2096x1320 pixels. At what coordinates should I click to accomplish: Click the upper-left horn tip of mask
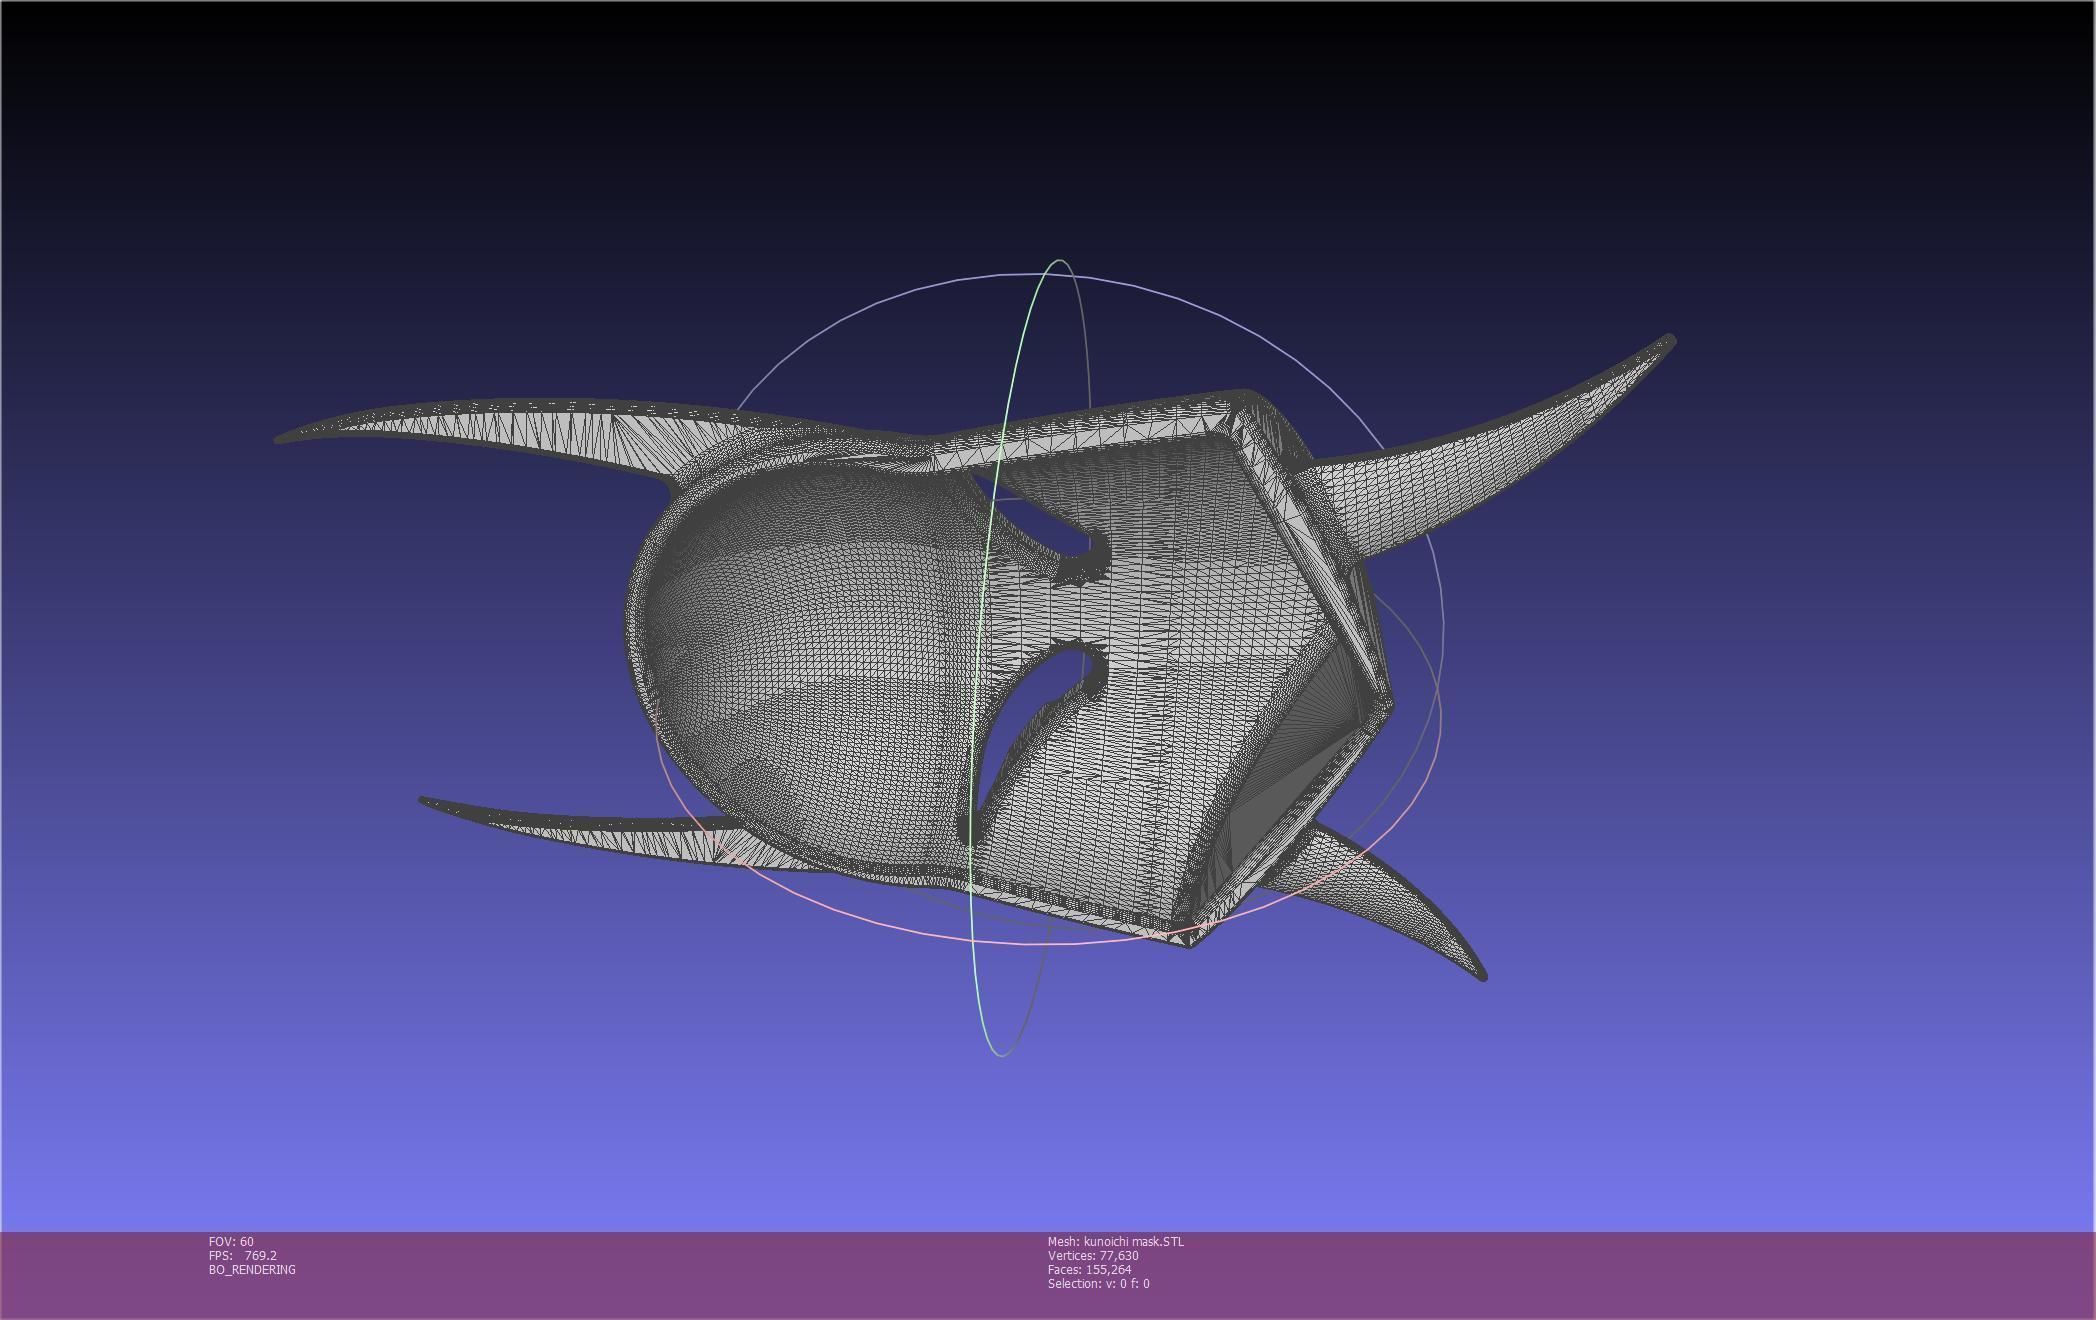[x=282, y=437]
